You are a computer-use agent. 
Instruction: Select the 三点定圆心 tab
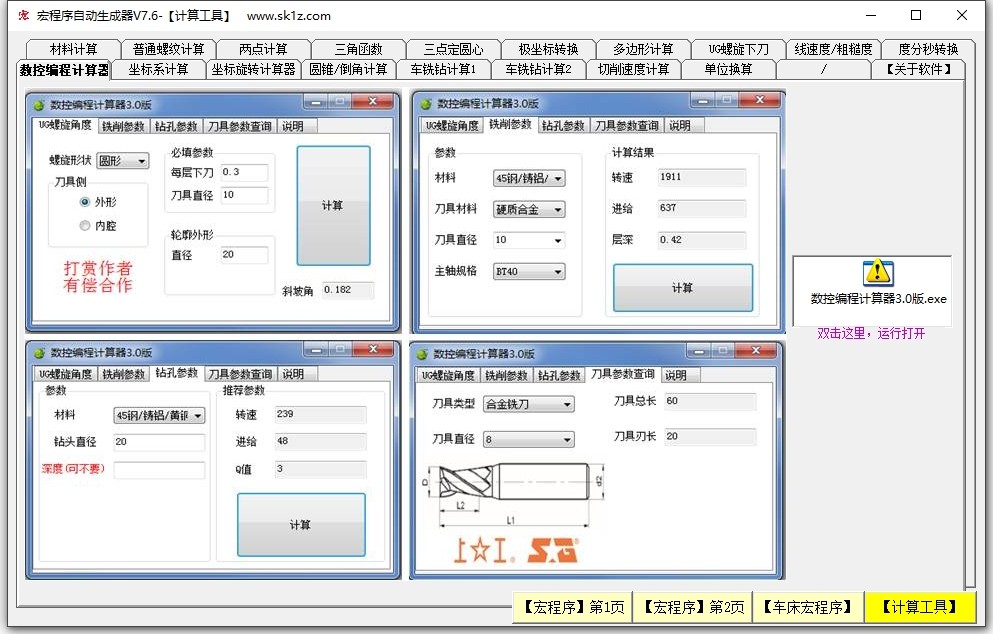coord(453,49)
